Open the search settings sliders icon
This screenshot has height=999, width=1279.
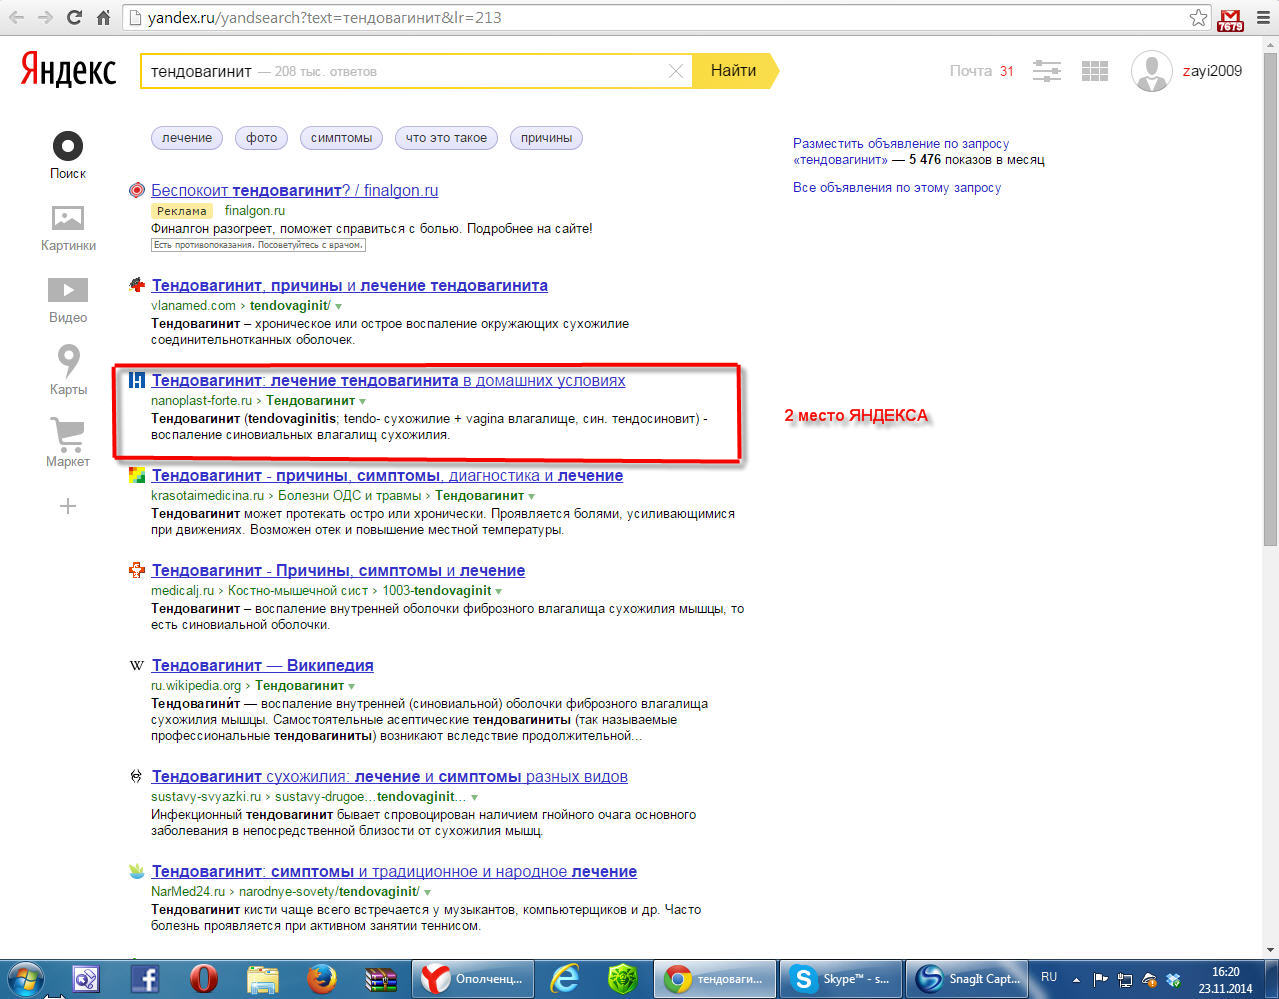(1046, 71)
